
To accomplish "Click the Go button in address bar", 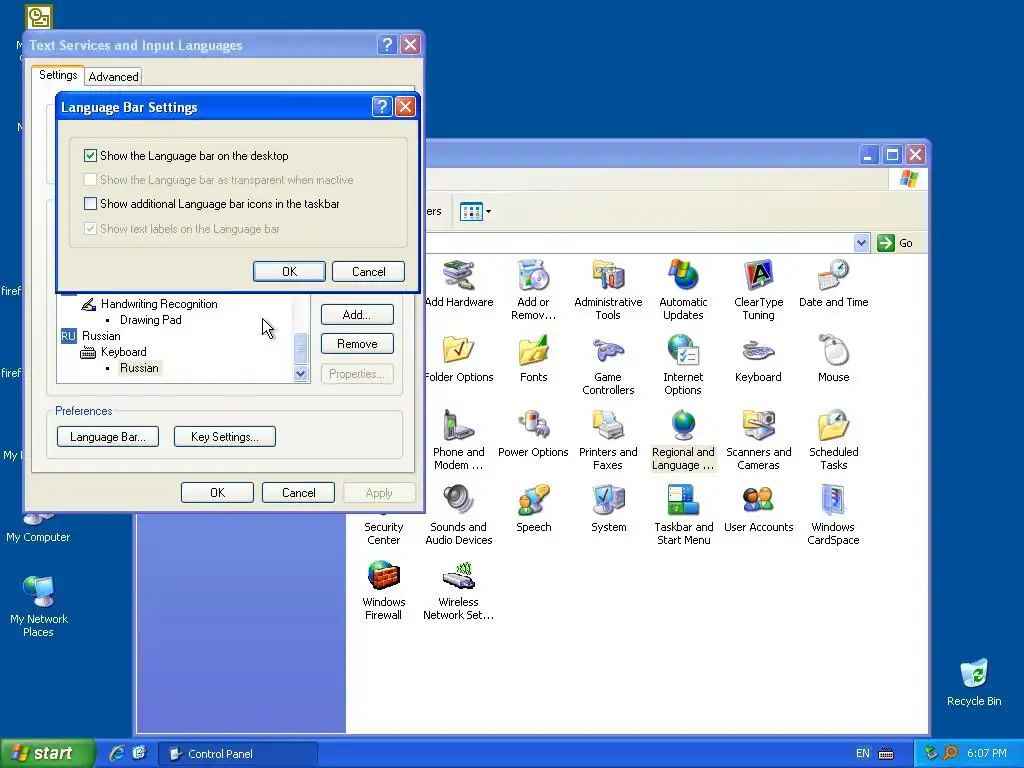I will [895, 243].
